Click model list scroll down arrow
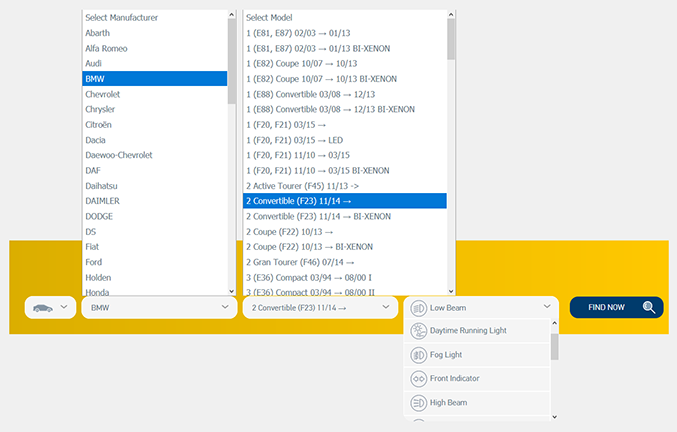 click(451, 291)
